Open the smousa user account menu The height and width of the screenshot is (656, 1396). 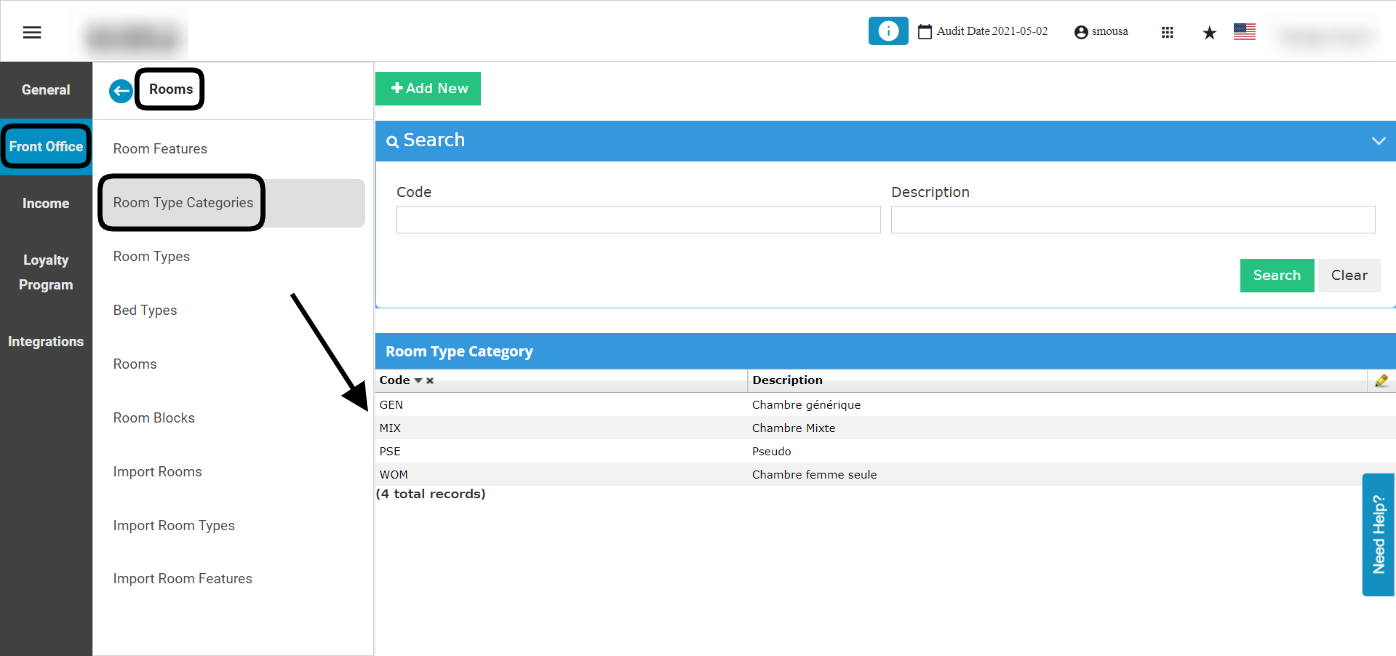1101,32
